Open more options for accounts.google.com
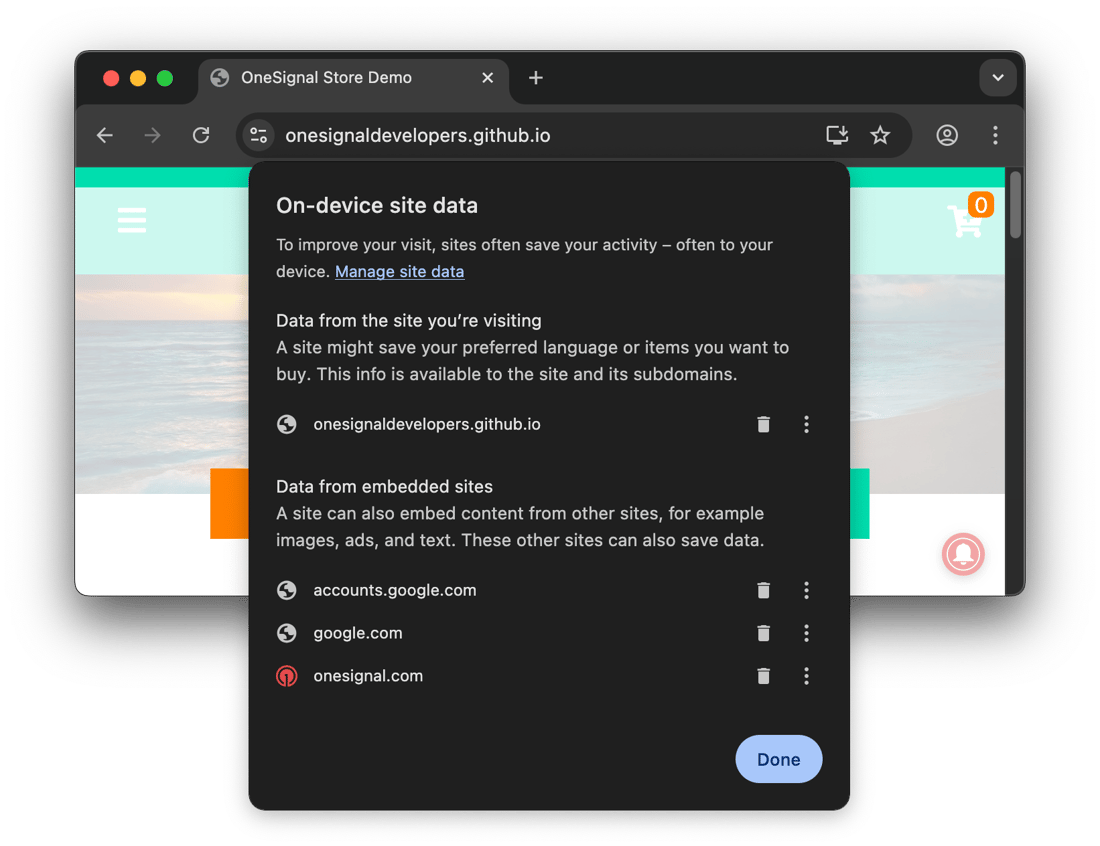1100x846 pixels. click(806, 591)
